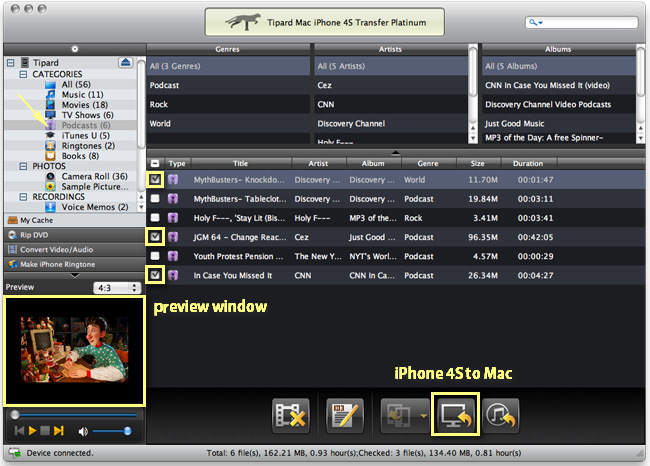This screenshot has width=650, height=466.
Task: Open the Convert Video/Audio panel
Action: 75,250
